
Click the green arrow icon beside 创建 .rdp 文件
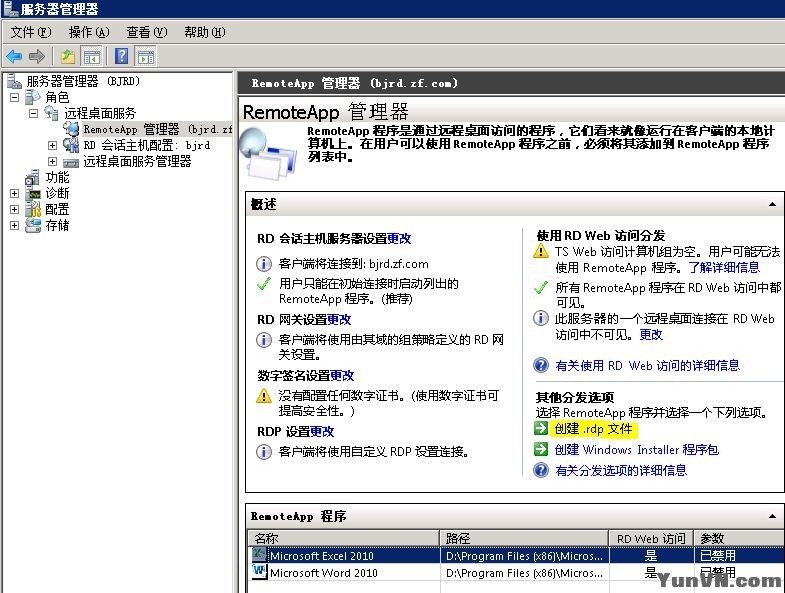pyautogui.click(x=541, y=428)
